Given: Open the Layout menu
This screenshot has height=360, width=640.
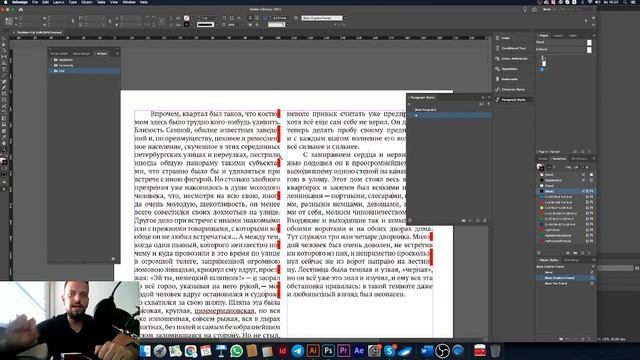Looking at the screenshot, I should [58, 2].
